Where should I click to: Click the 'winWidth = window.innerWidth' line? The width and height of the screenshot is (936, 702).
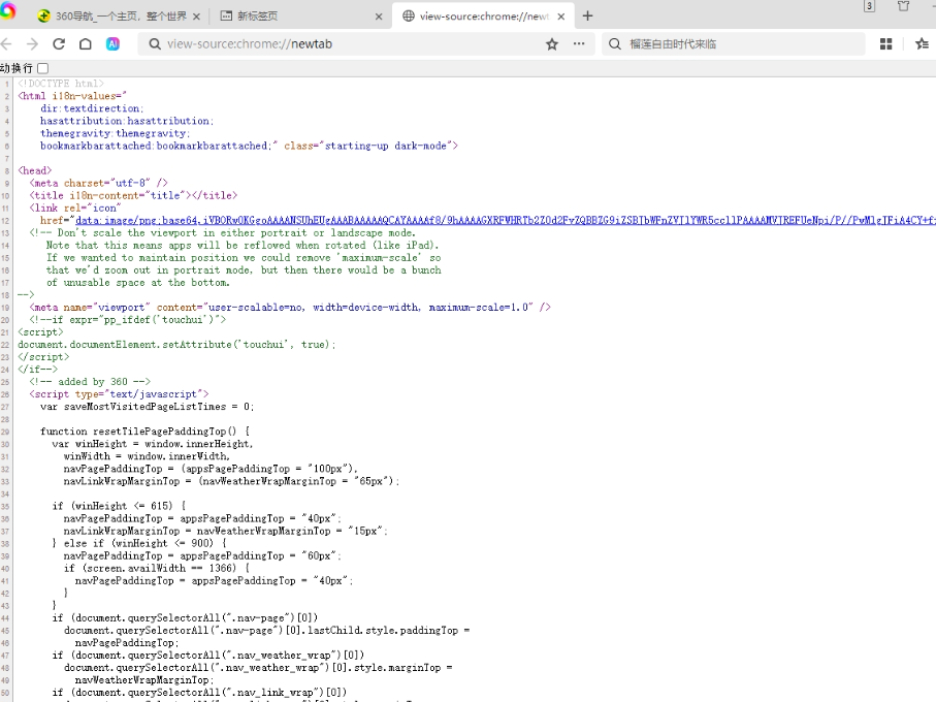click(x=147, y=456)
